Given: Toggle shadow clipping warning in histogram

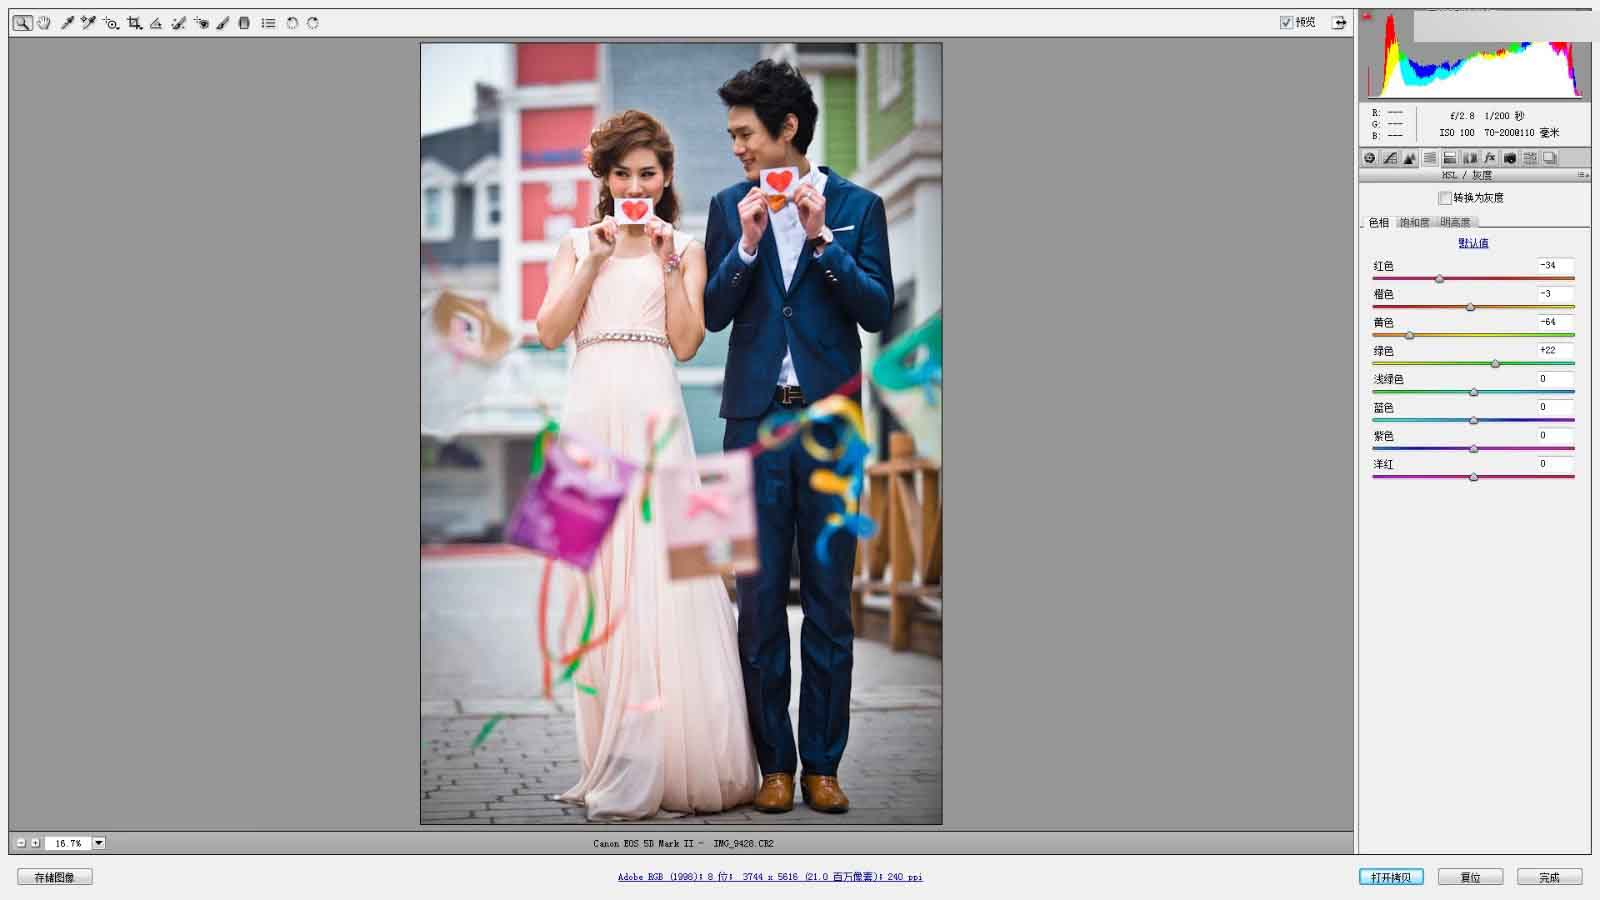Looking at the screenshot, I should (1367, 16).
